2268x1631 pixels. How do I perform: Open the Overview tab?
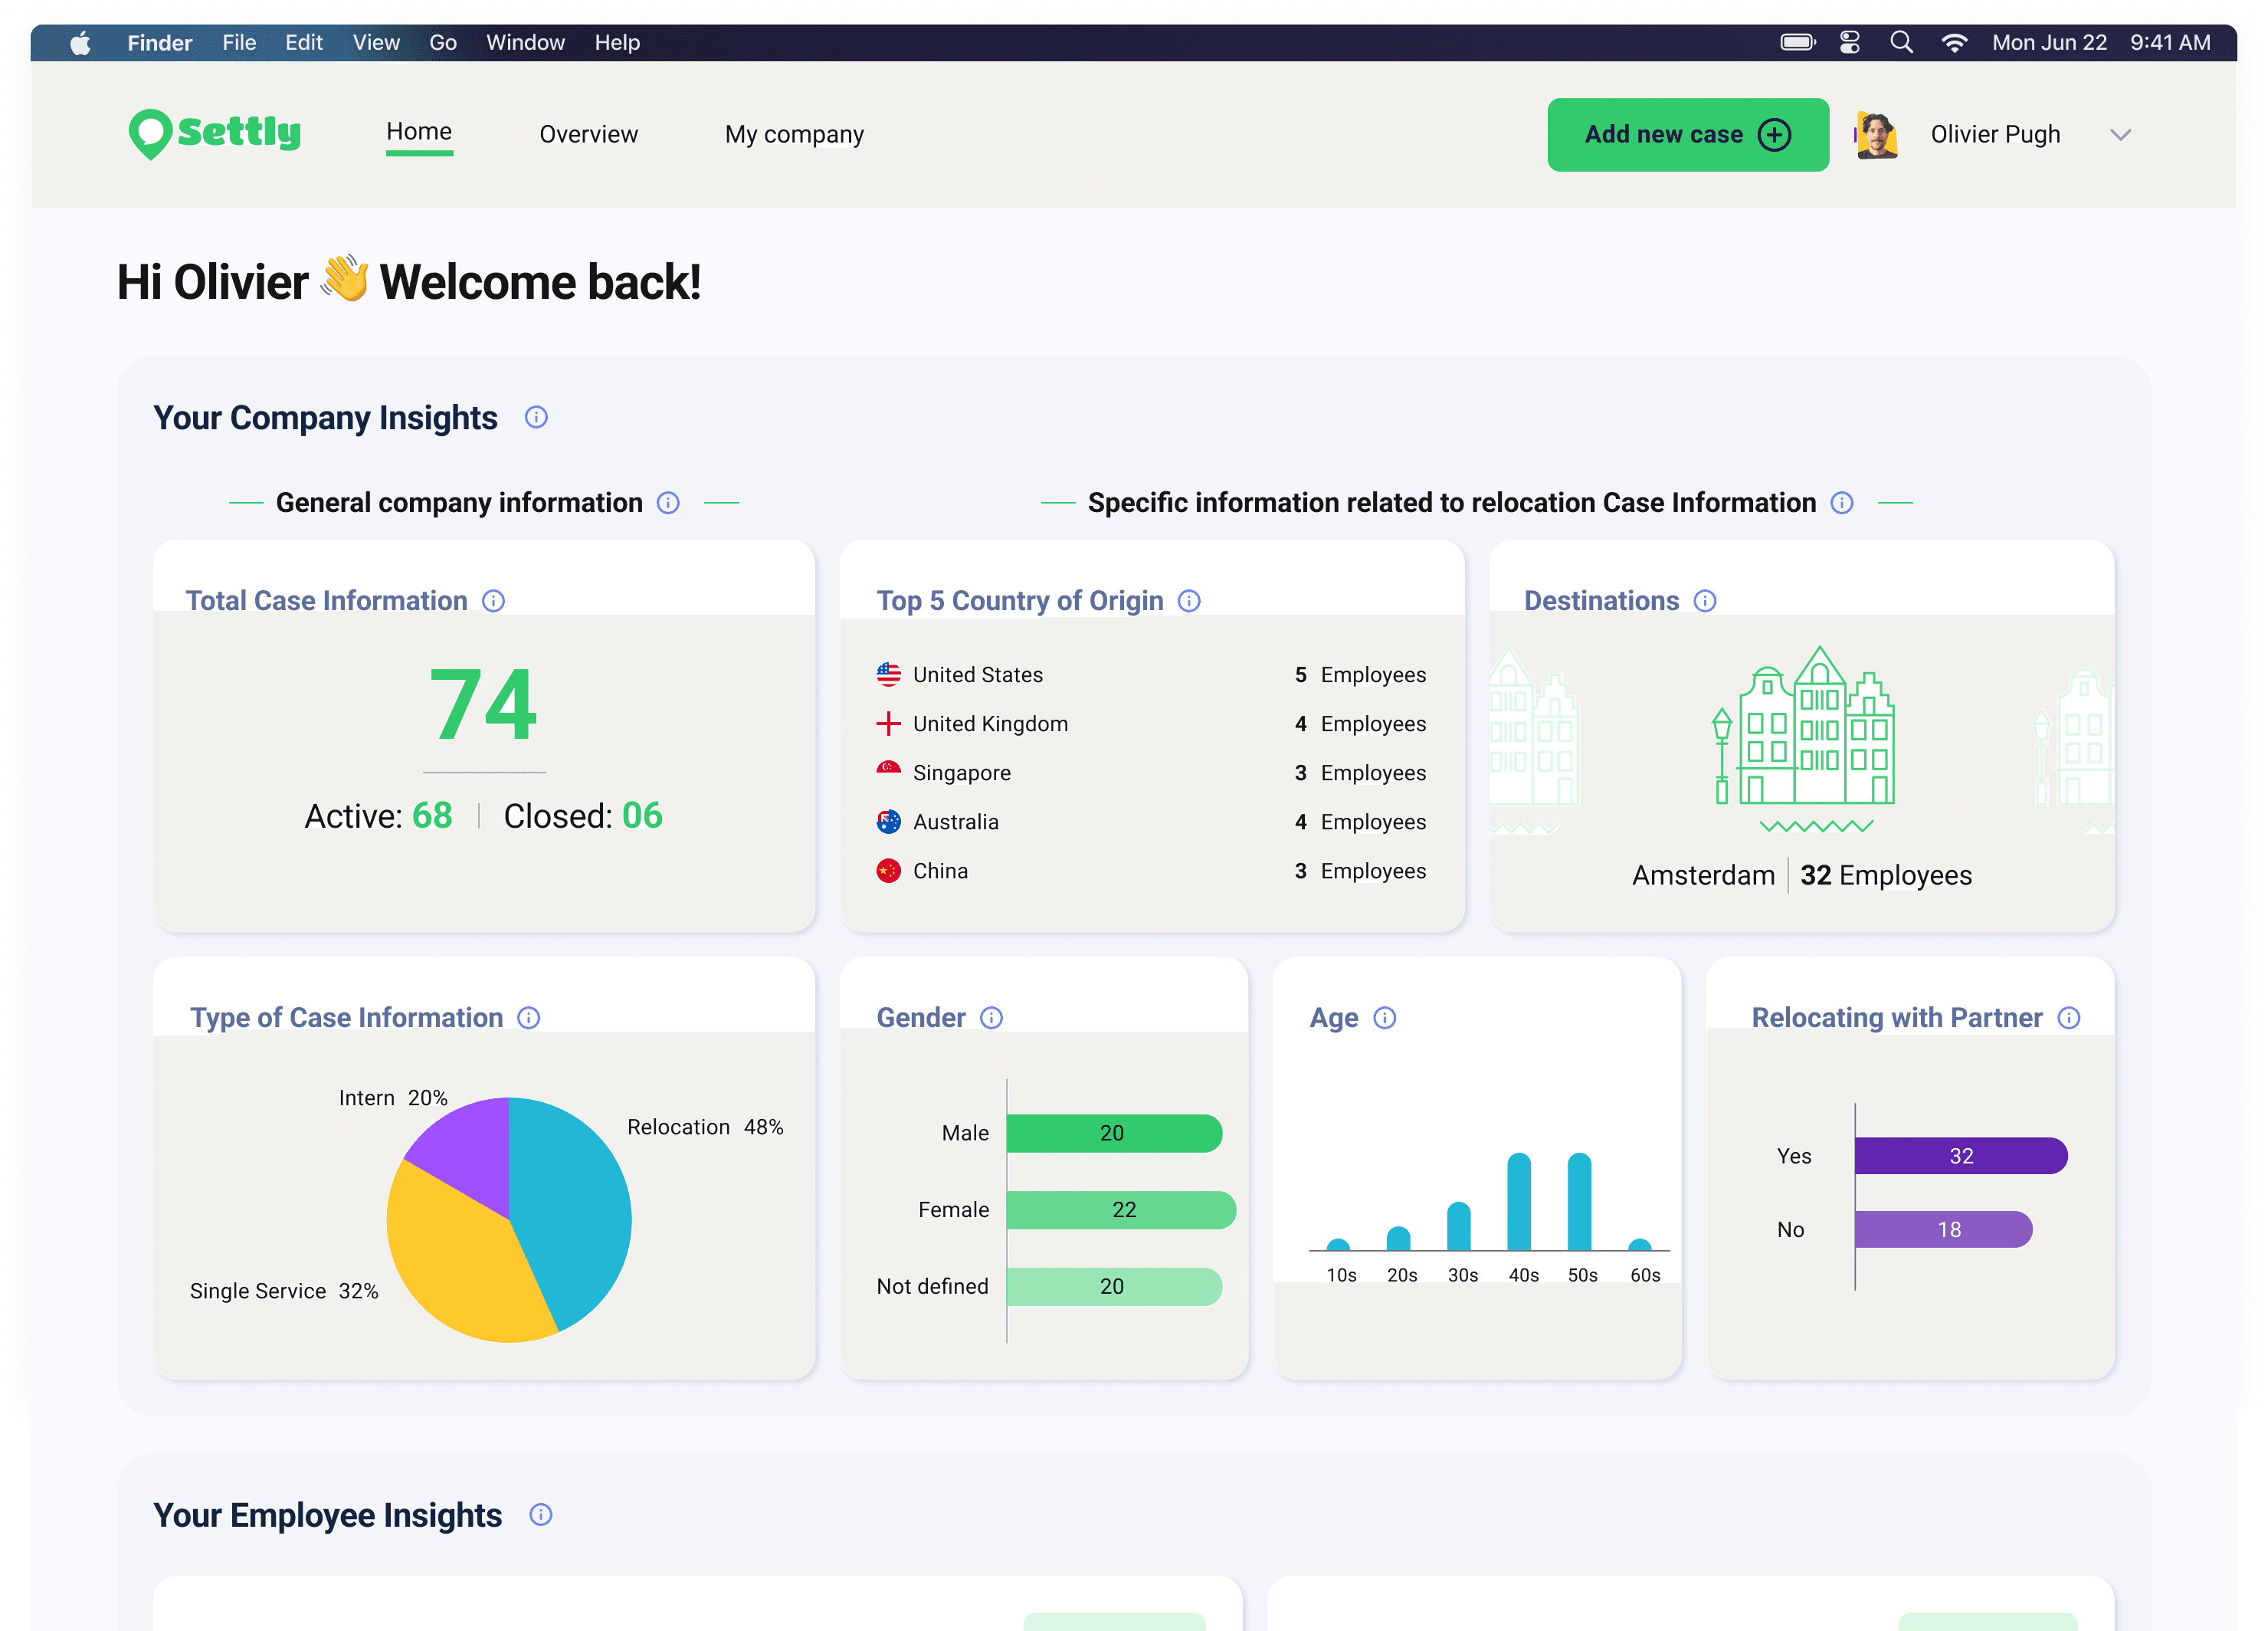coord(588,134)
